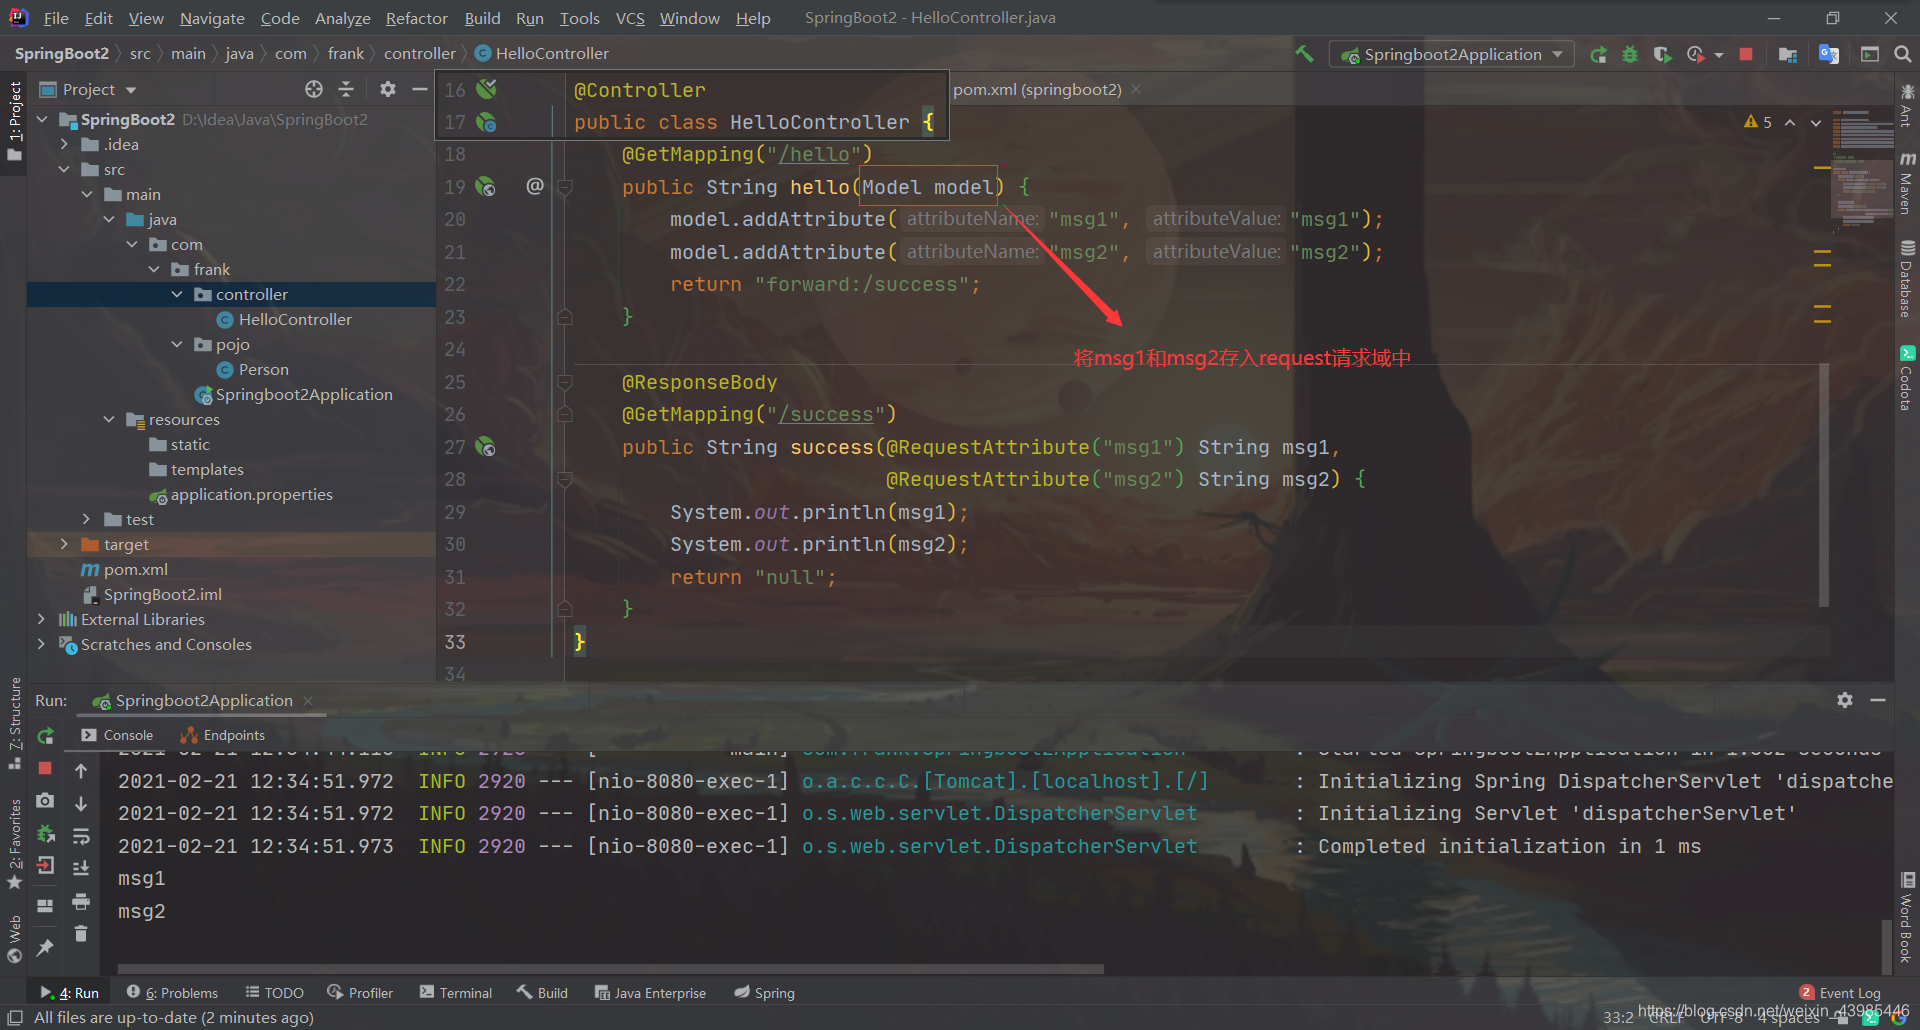
Task: Toggle the Structure tool window
Action: (15, 723)
